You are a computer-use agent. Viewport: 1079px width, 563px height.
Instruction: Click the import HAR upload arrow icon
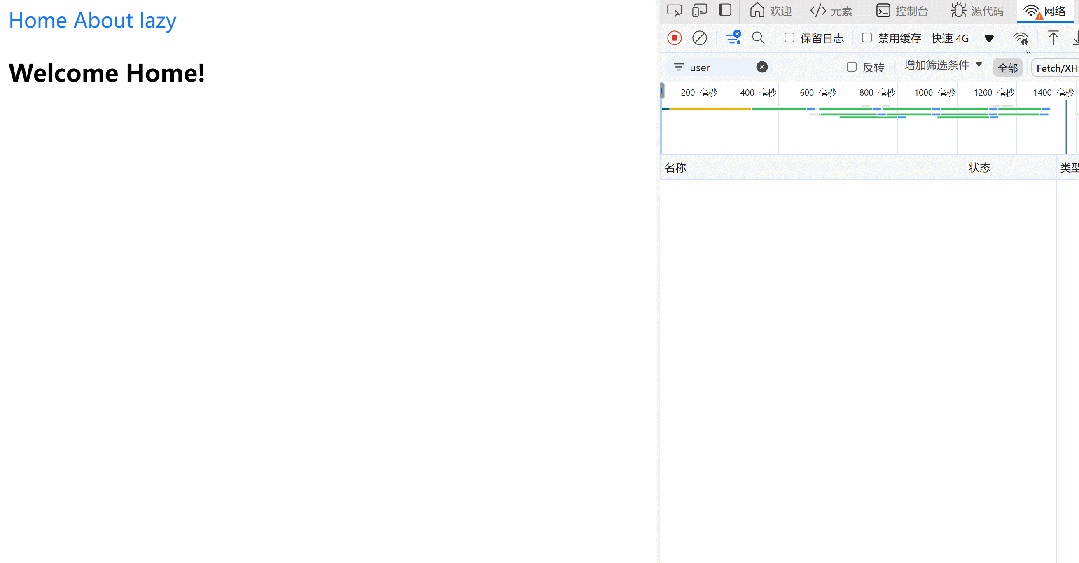[x=1053, y=38]
